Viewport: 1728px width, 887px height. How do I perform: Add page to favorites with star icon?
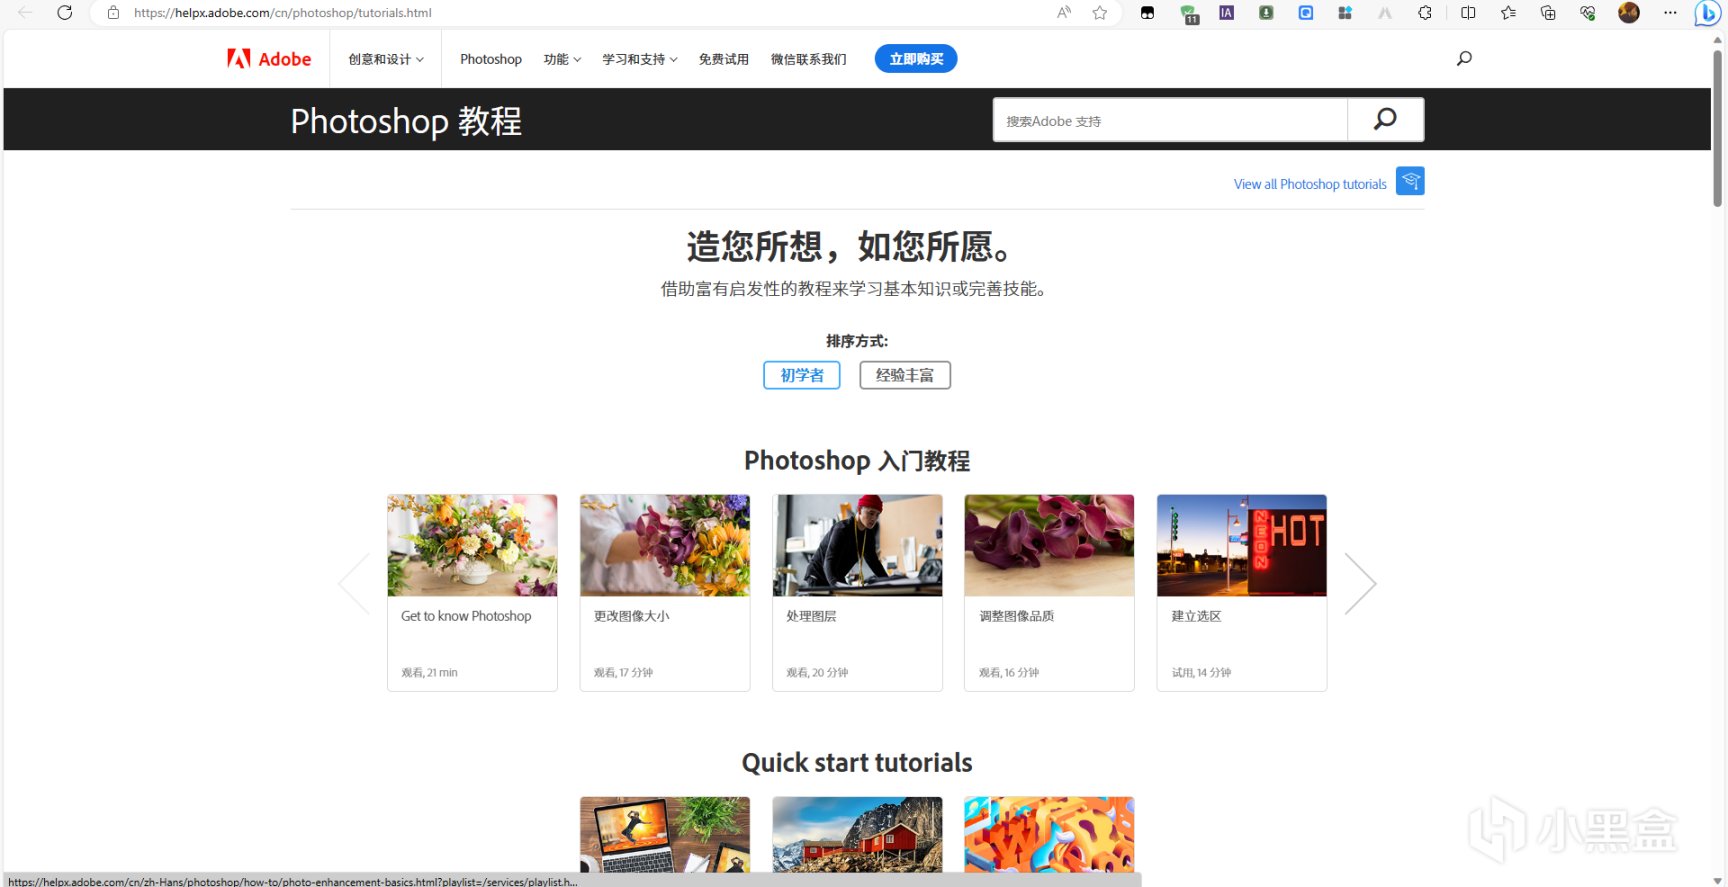click(1100, 13)
